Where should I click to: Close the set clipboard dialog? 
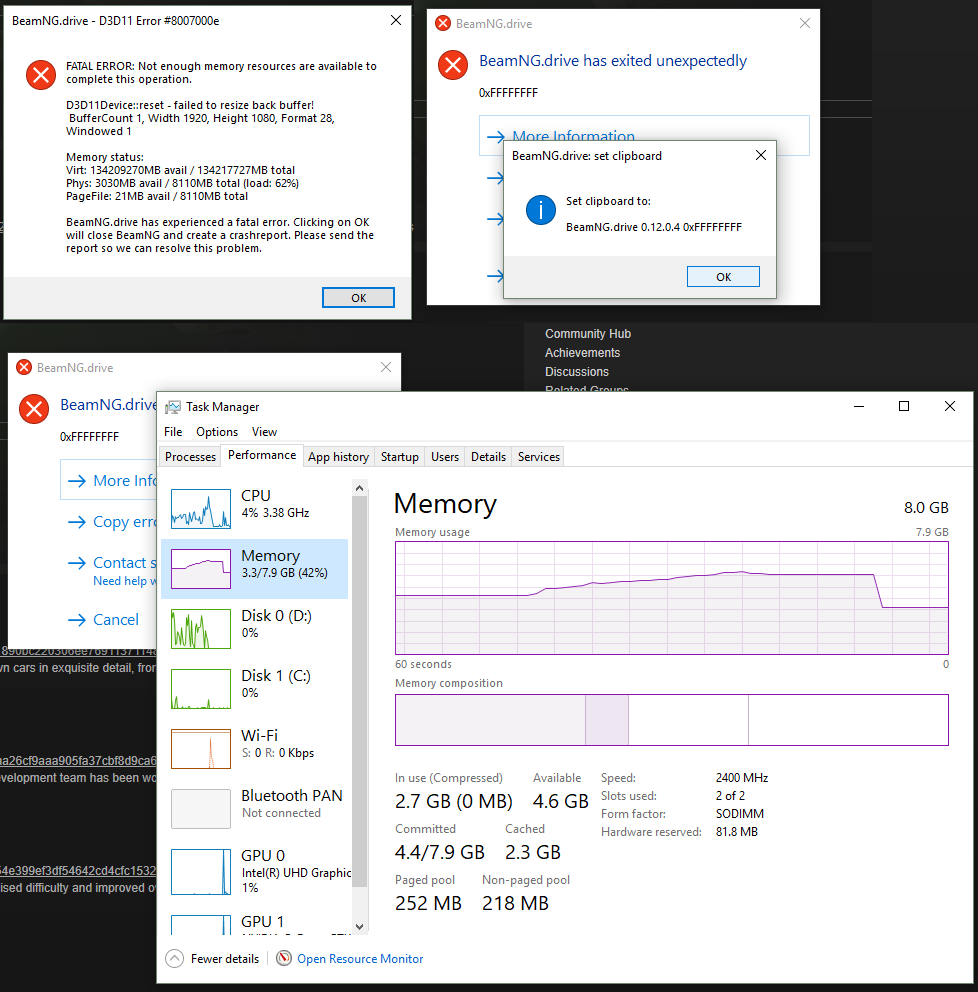point(761,155)
